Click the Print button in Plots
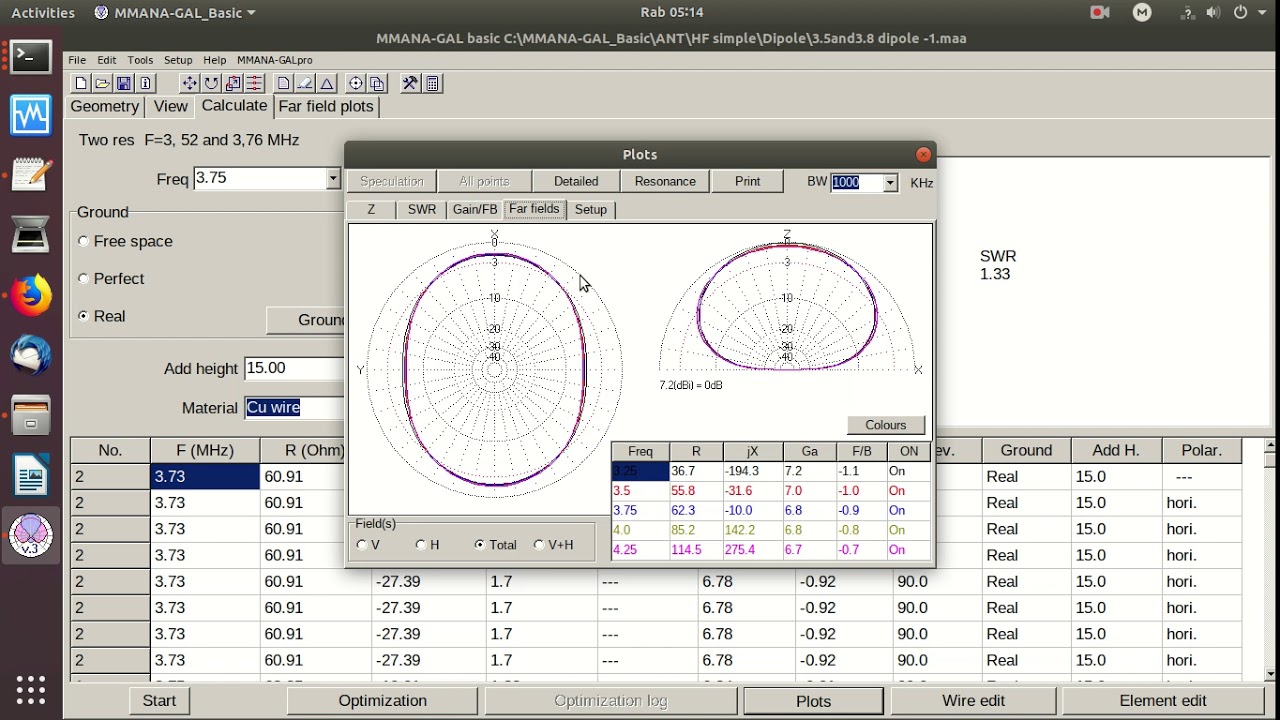This screenshot has height=720, width=1280. [x=747, y=181]
